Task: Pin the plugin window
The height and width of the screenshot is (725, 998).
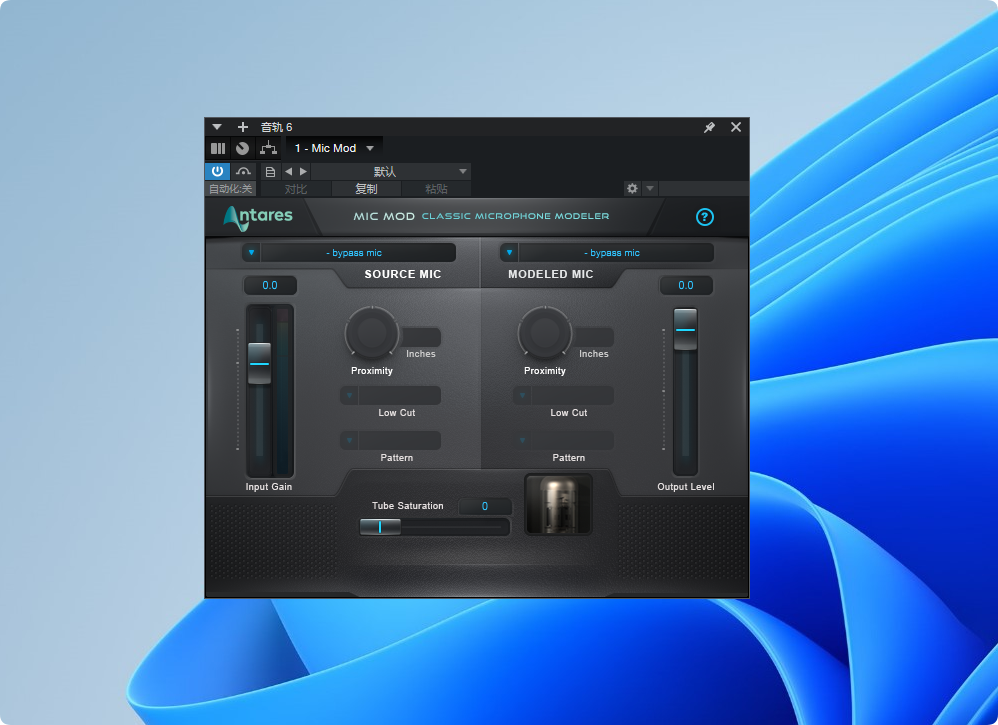Action: (709, 127)
